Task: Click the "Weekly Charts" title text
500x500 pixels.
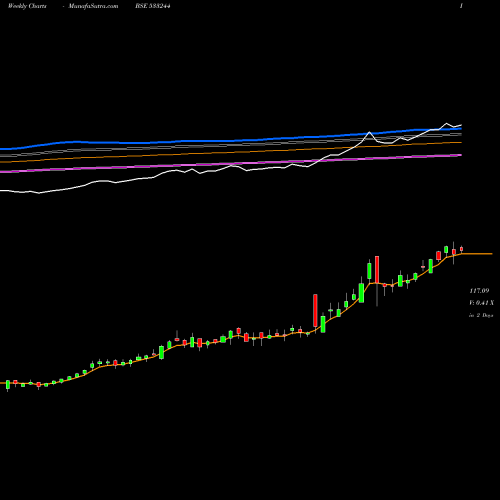Action: [27, 6]
